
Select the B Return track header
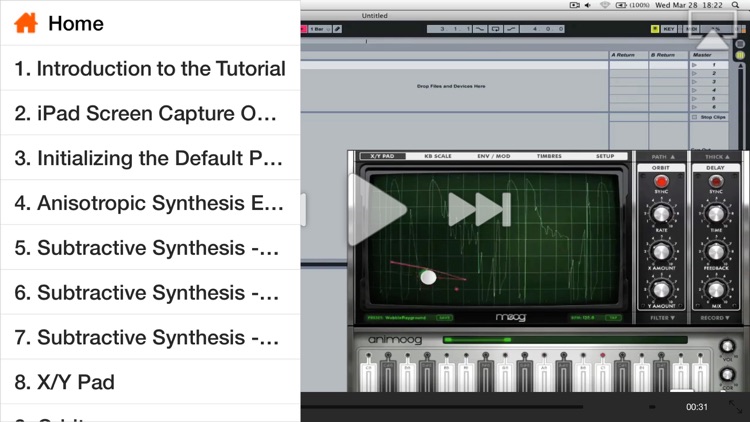pyautogui.click(x=668, y=55)
